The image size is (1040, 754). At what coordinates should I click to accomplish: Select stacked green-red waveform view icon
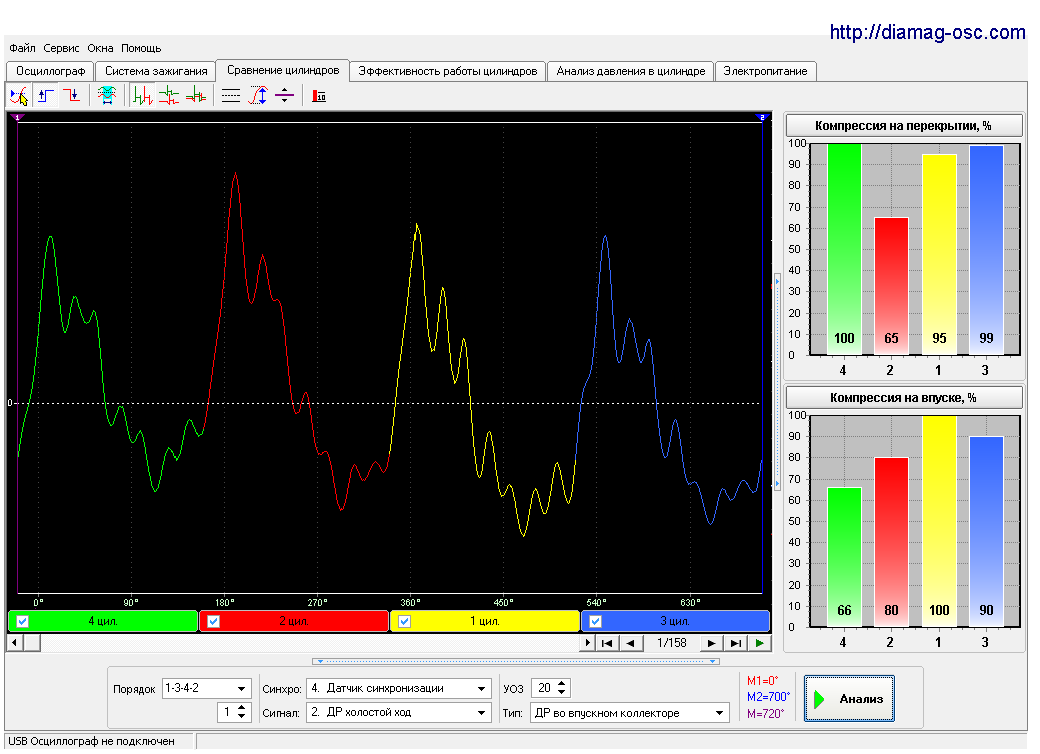168,96
